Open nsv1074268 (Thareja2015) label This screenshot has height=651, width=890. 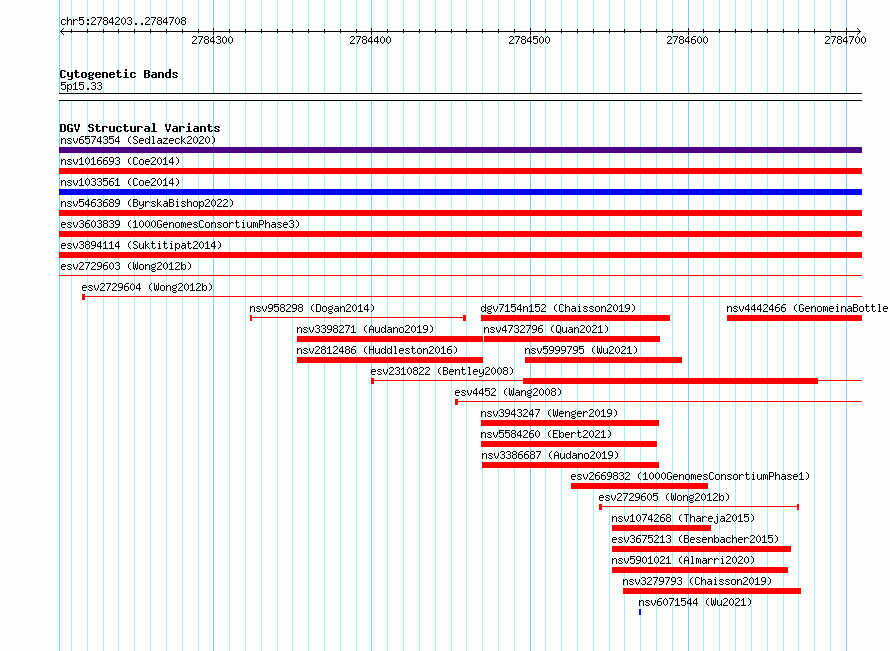[x=683, y=518]
